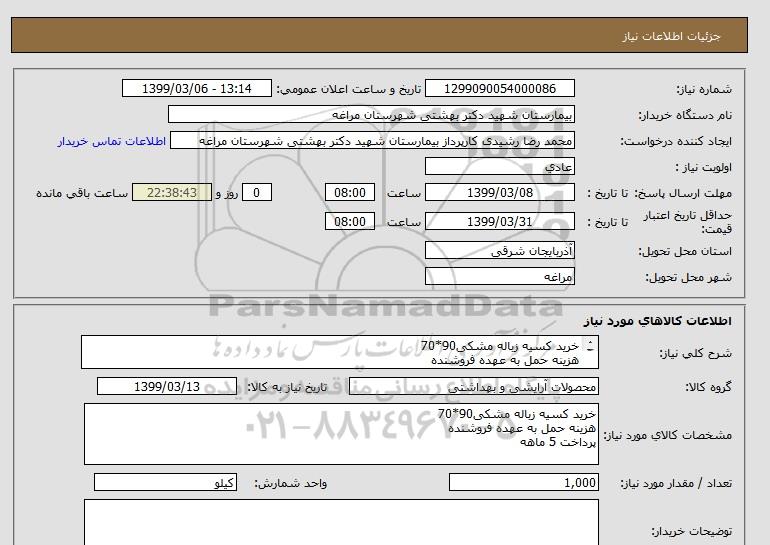Click the need number field 1299090054000086
Image resolution: width=770 pixels, height=545 pixels.
(x=499, y=88)
